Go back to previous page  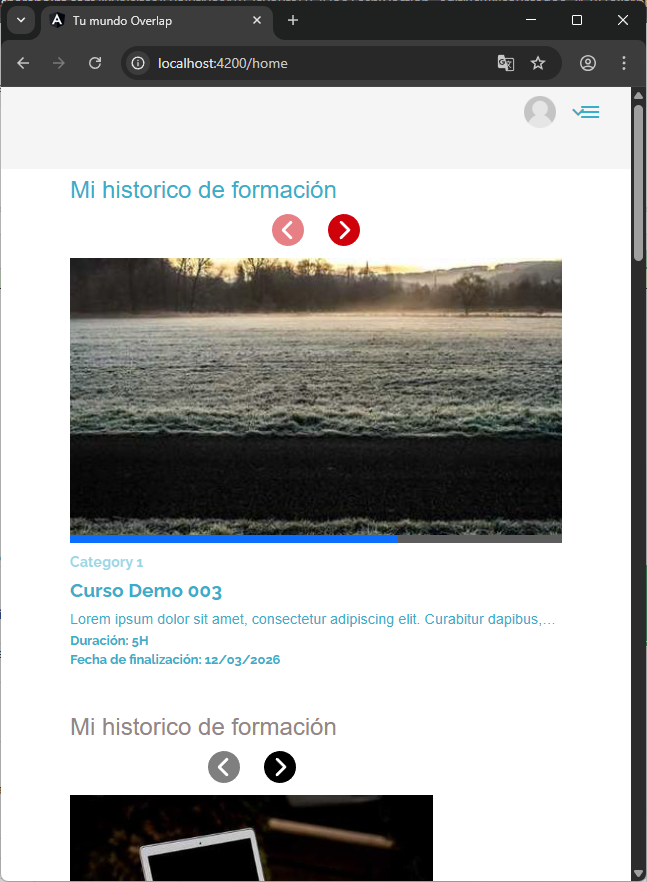tap(23, 63)
